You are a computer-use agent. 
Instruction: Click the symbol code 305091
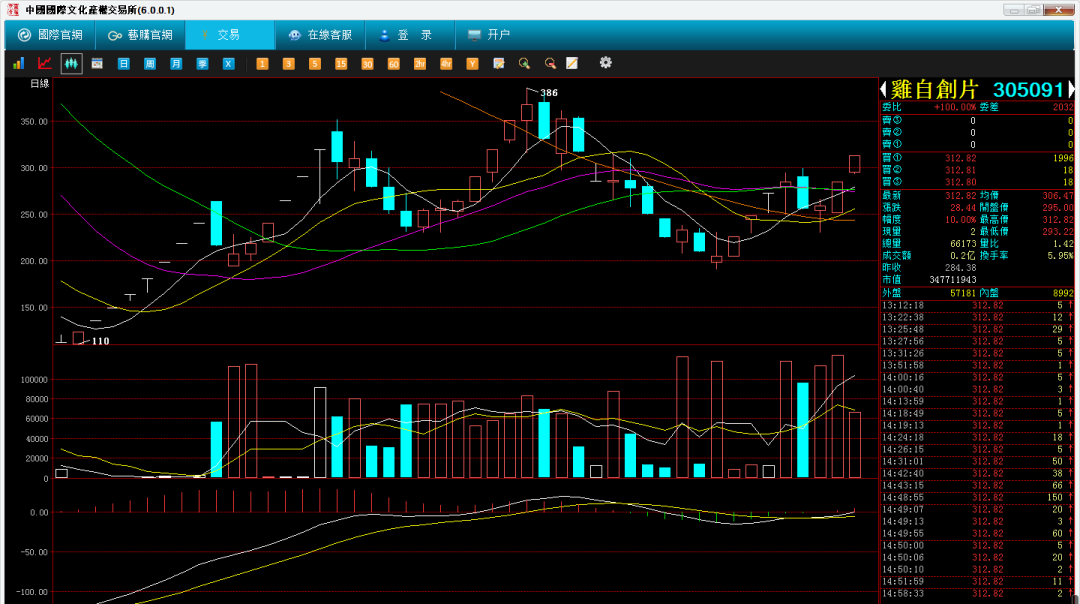pos(1028,90)
